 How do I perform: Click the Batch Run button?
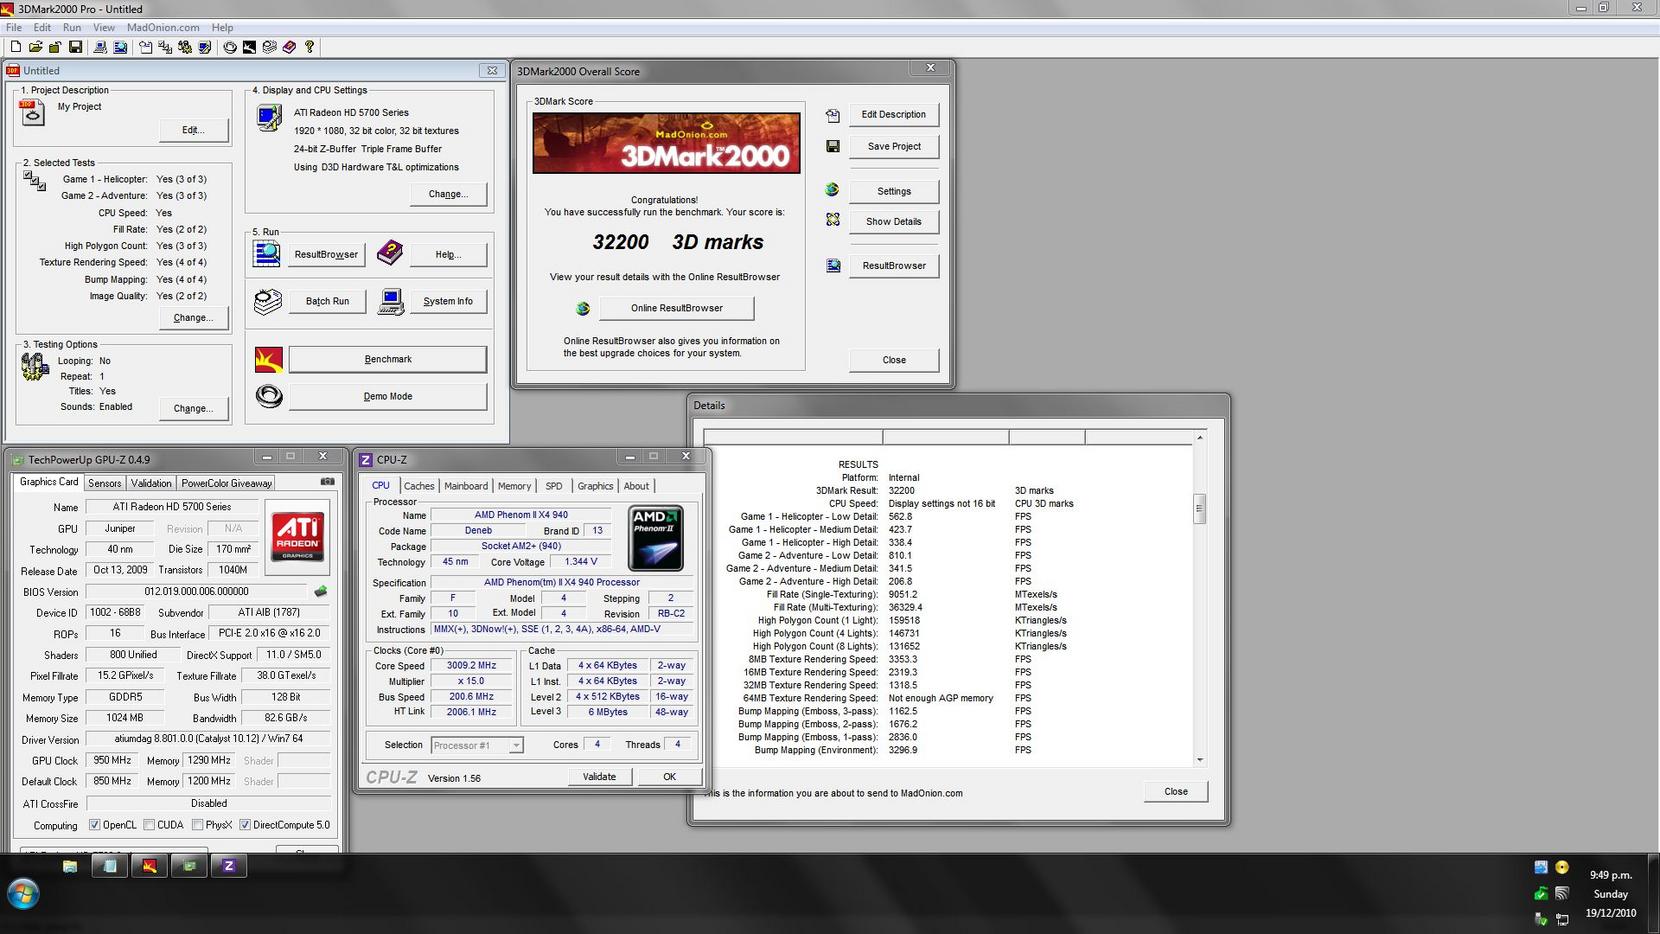click(327, 301)
